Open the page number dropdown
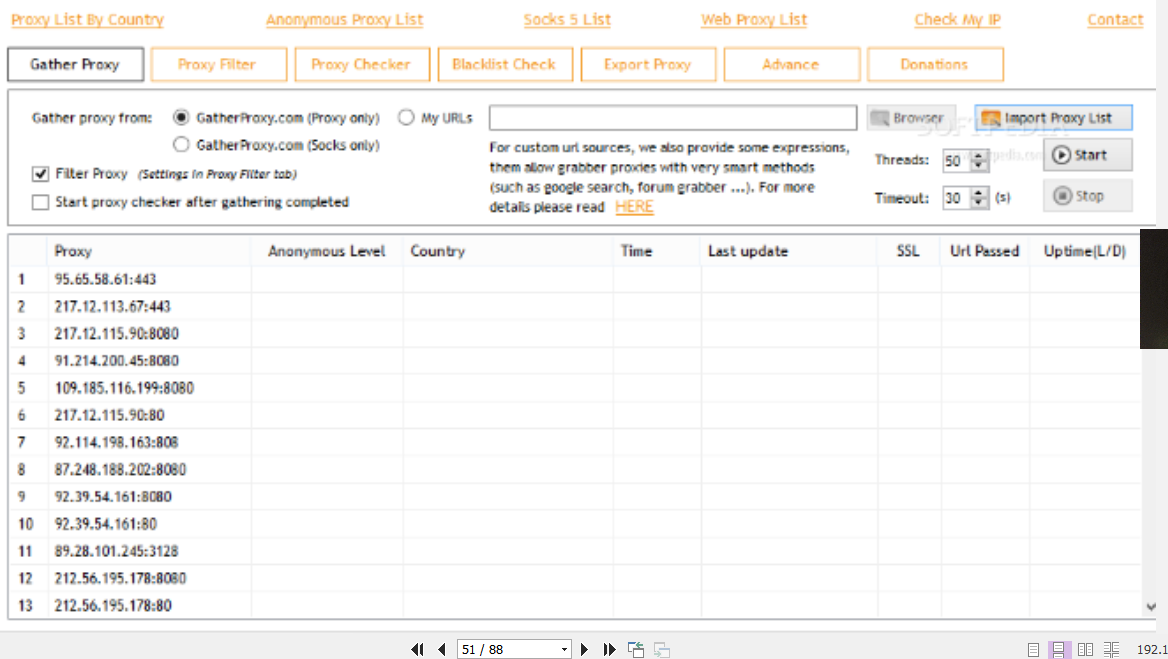Screen dimensions: 1168x659 (564, 650)
